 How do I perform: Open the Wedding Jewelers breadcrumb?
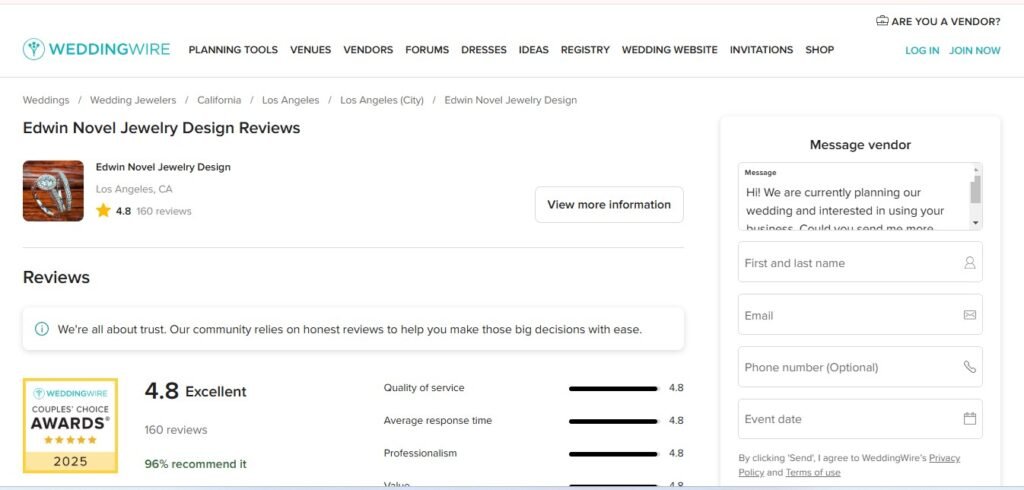click(x=133, y=100)
